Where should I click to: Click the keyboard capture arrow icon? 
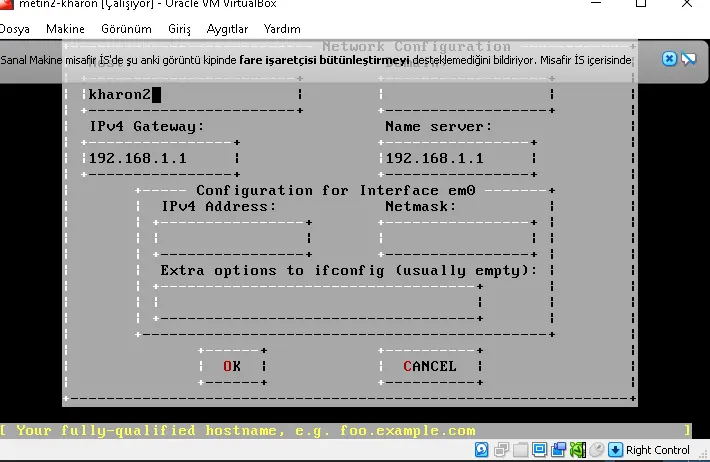615,450
